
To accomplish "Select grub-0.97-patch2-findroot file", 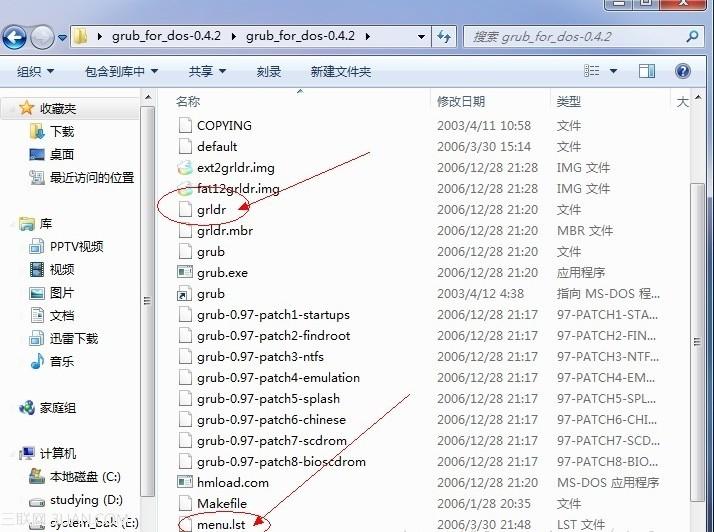I will [274, 336].
